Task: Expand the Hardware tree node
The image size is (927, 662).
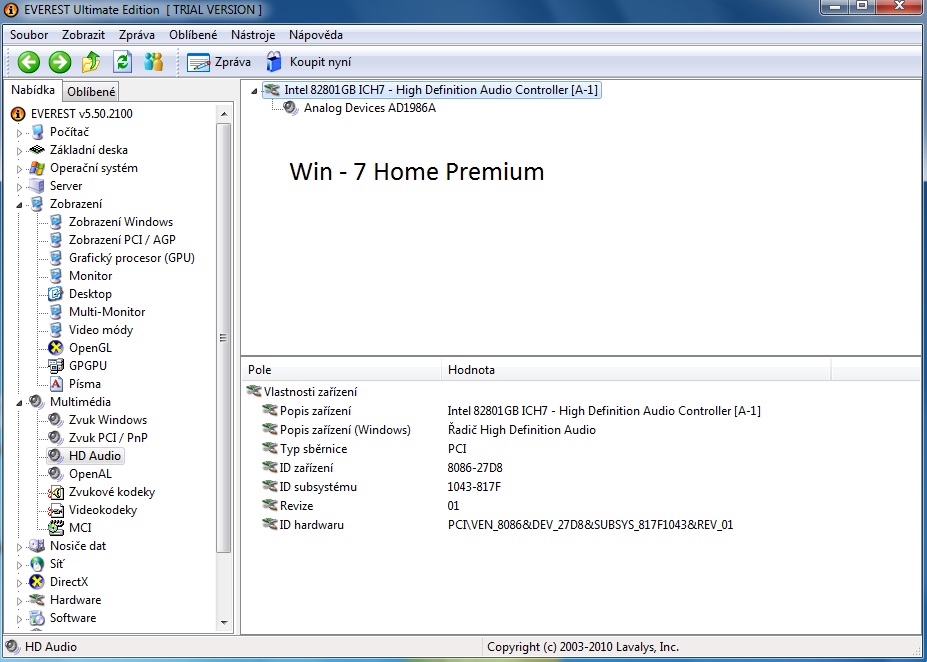Action: click(19, 601)
